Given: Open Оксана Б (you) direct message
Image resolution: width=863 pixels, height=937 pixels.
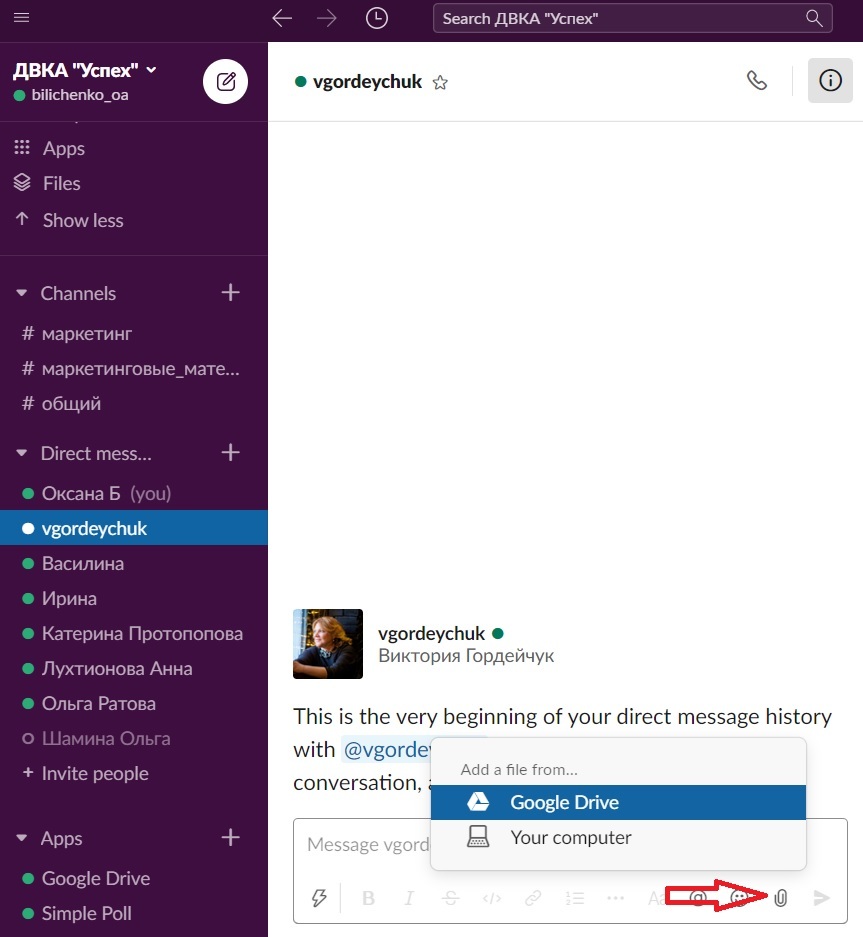Looking at the screenshot, I should point(106,494).
